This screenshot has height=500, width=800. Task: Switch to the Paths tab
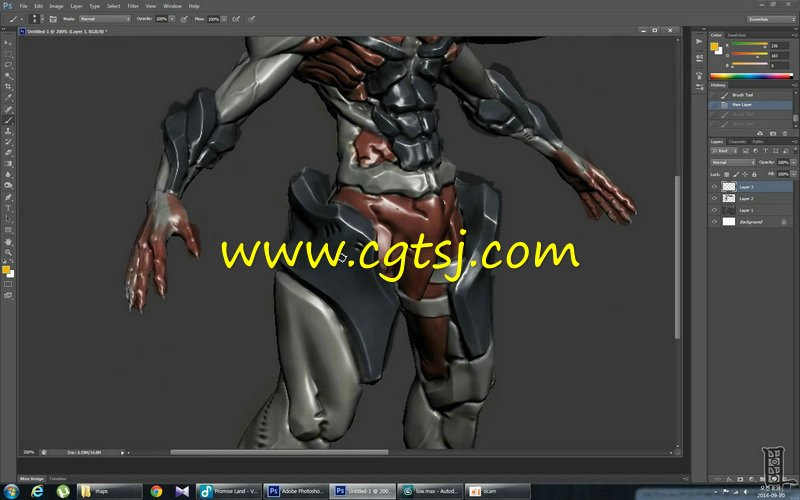tap(758, 141)
